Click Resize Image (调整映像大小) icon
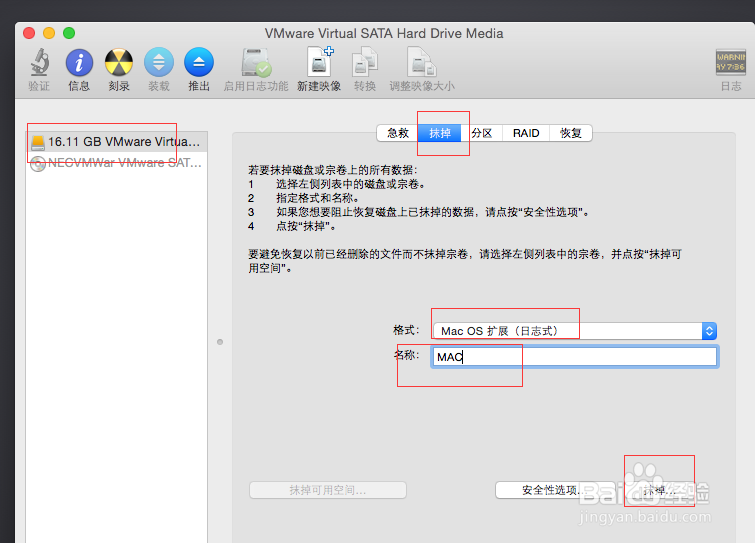Screen dimensions: 755x543 (421, 61)
